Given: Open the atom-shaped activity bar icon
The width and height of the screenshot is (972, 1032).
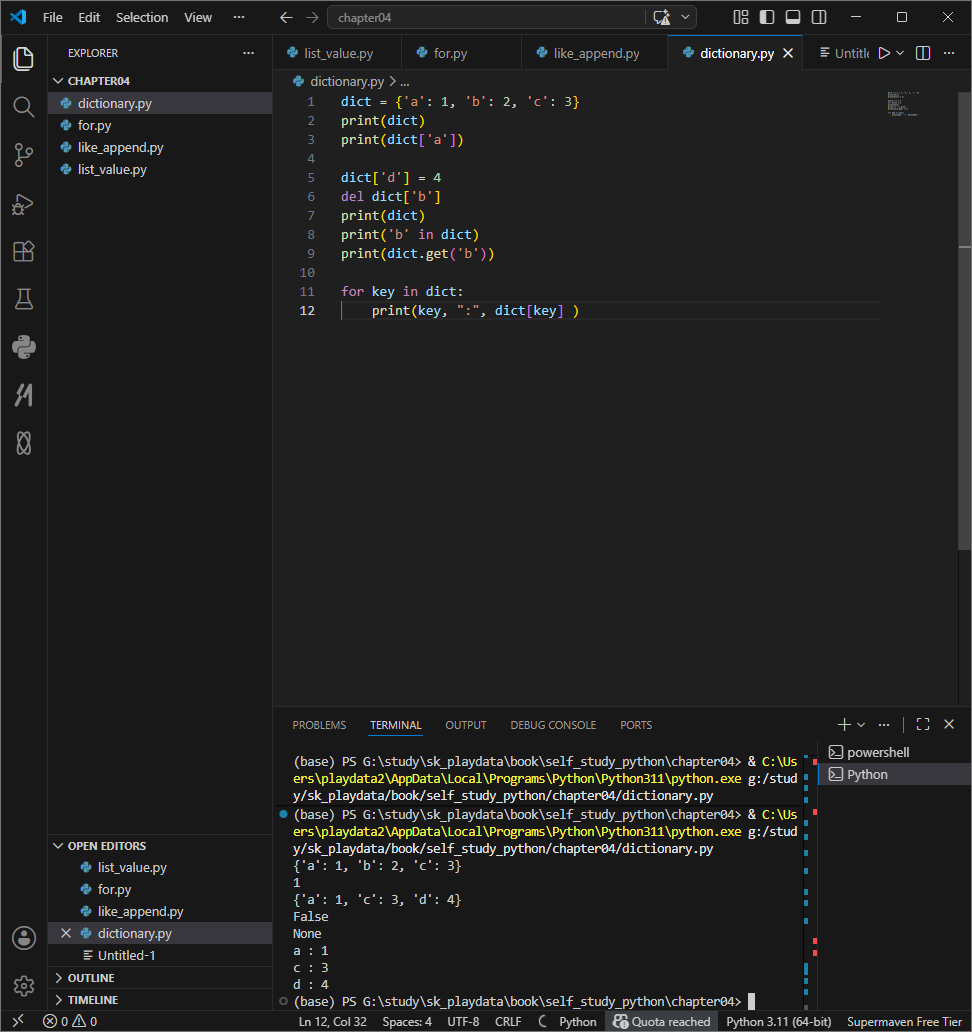Looking at the screenshot, I should coord(24,443).
